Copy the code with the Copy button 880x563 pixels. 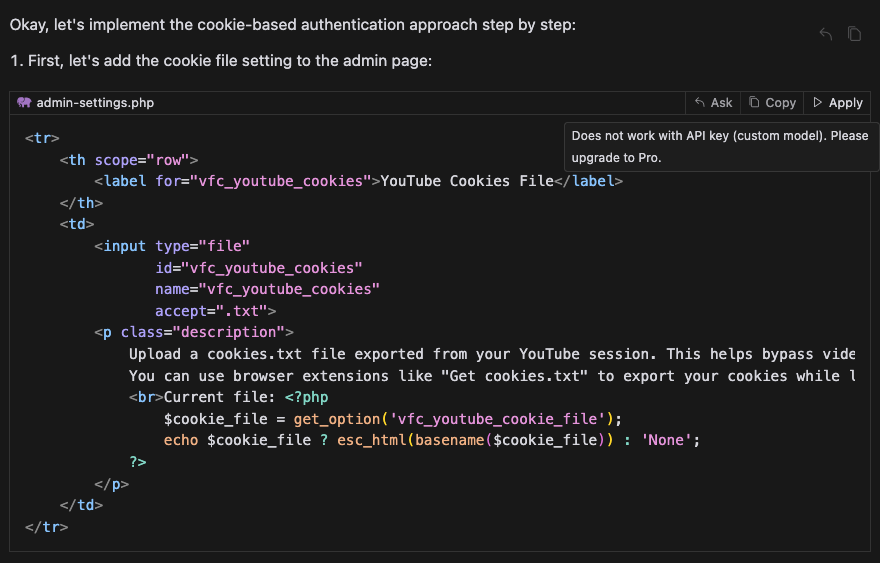point(772,103)
